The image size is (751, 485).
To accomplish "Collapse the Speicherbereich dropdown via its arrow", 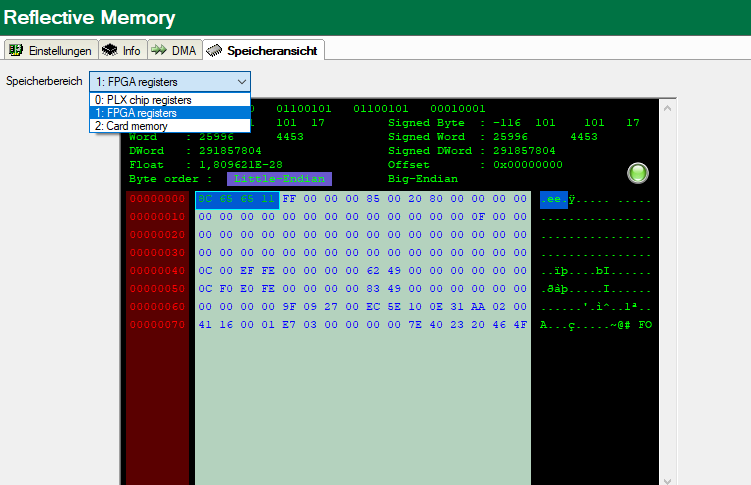I will (x=241, y=81).
